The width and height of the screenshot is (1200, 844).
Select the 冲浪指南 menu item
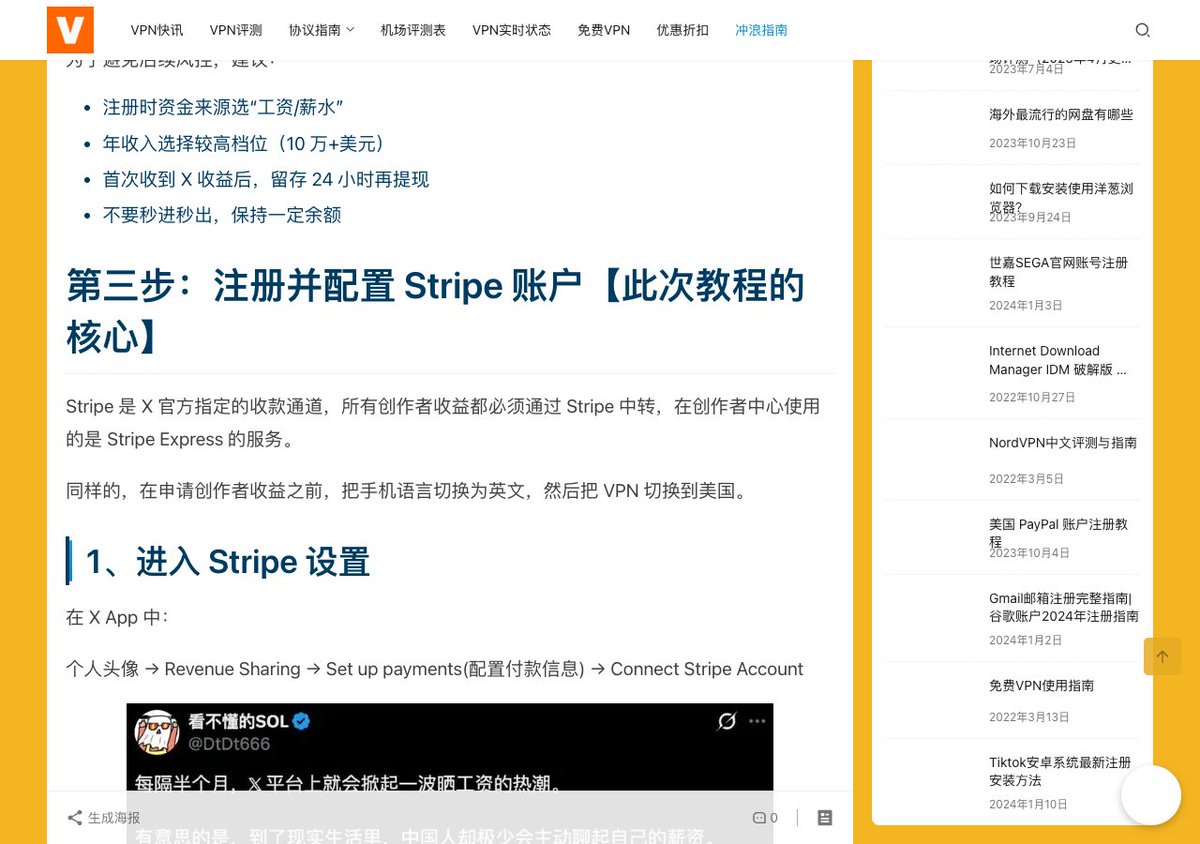(x=761, y=30)
